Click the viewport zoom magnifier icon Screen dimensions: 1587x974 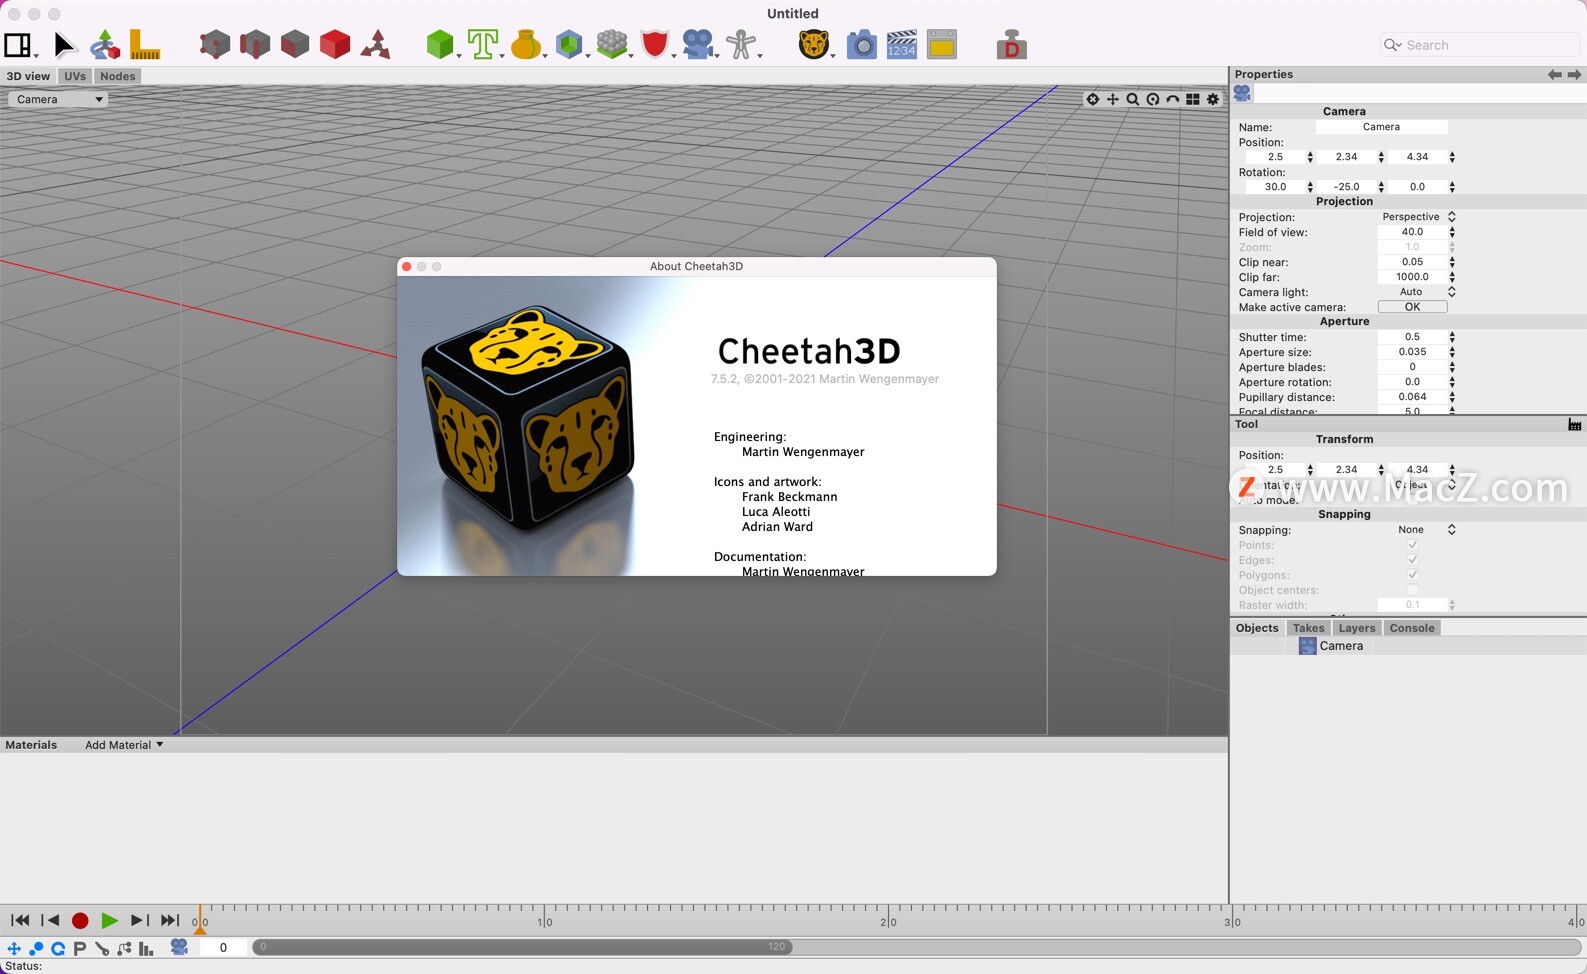1132,99
